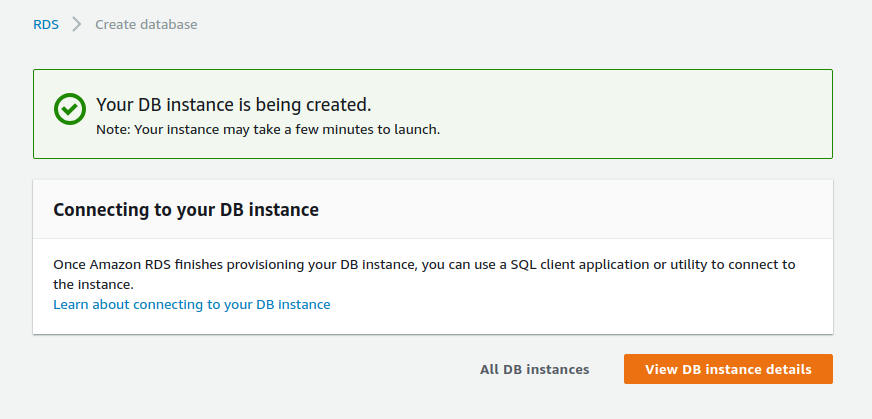Click the 'Your DB instance is being created' heading

(234, 105)
